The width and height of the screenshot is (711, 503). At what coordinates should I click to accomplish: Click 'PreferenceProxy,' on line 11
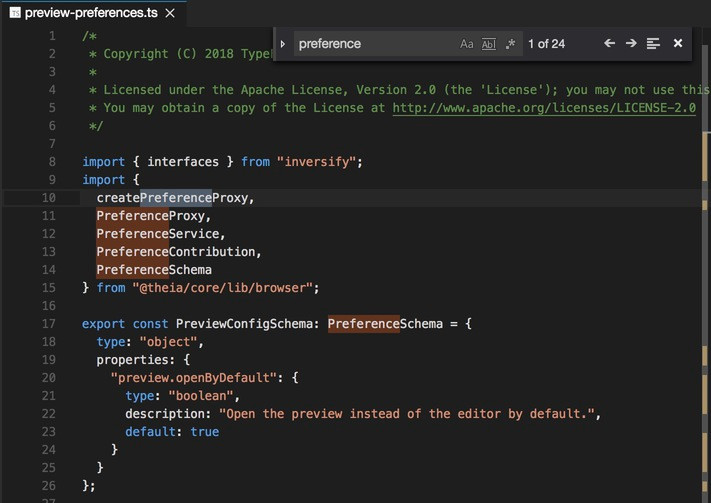153,216
